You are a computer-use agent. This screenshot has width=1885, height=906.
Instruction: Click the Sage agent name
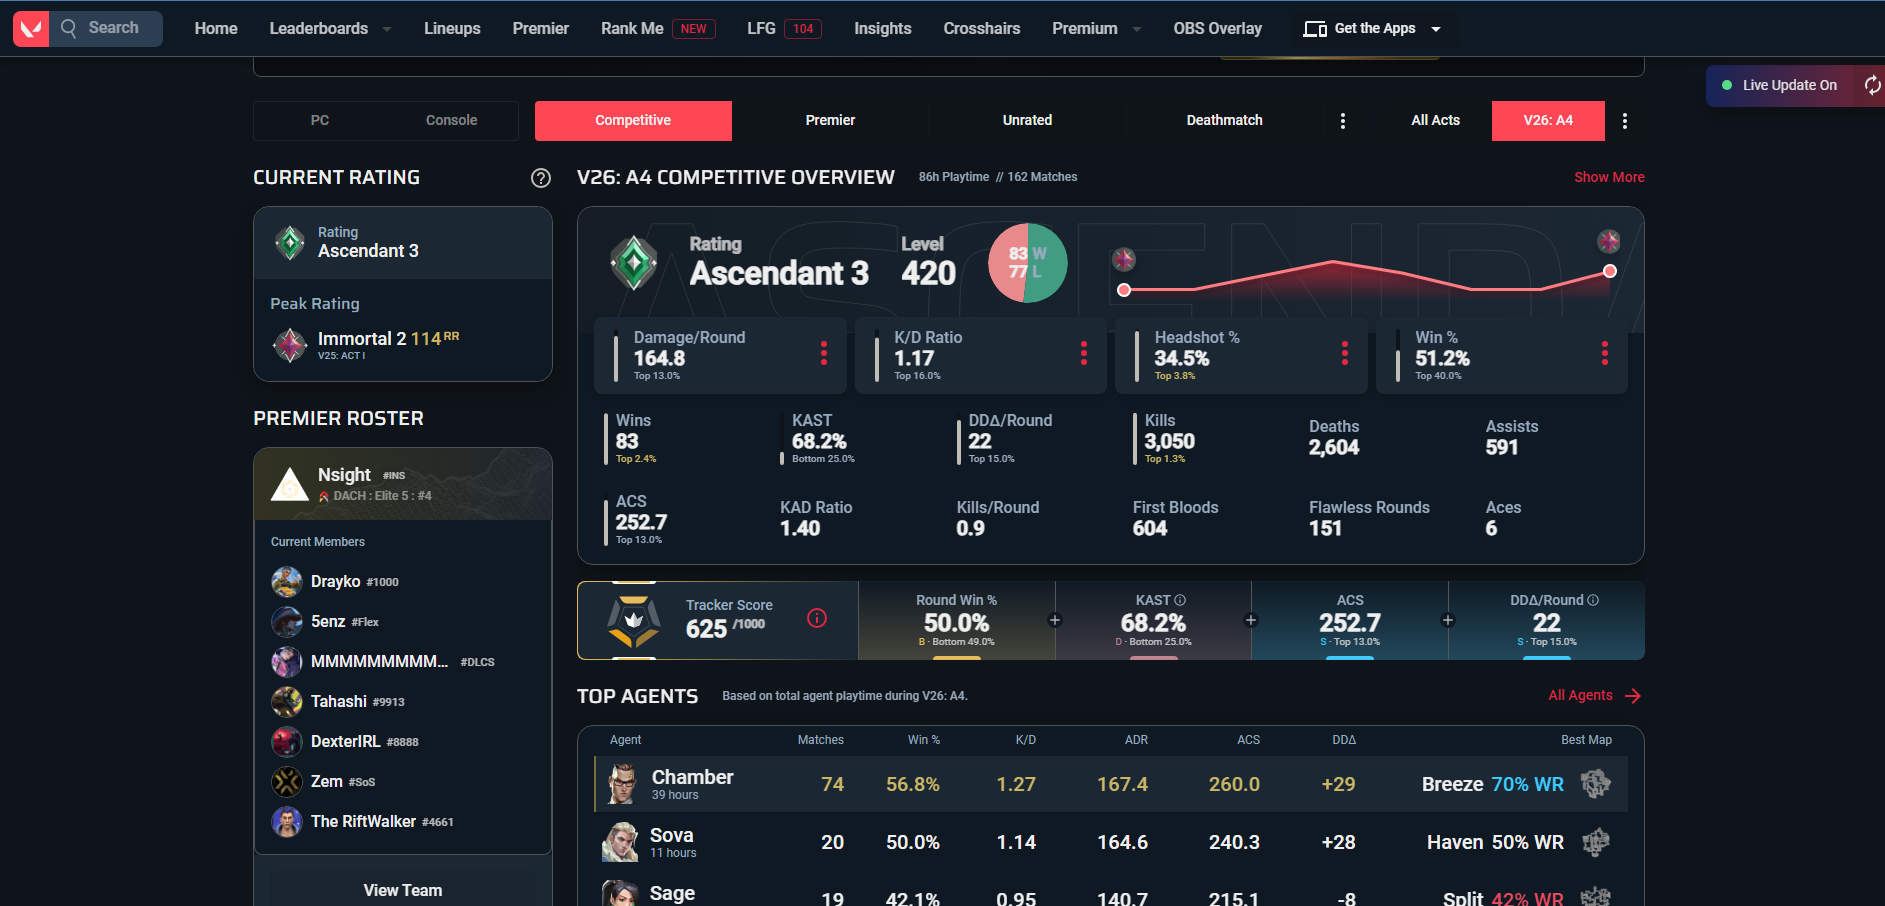[x=672, y=893]
